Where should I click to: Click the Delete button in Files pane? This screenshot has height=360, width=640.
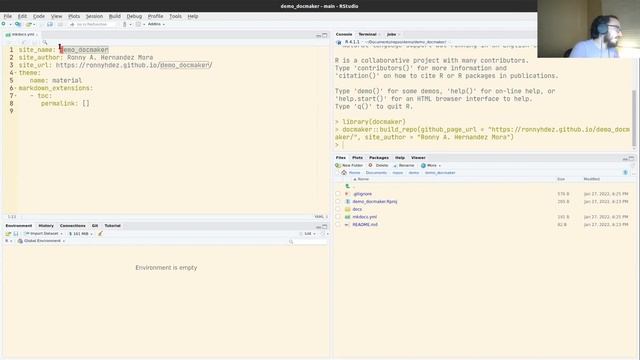coord(378,166)
